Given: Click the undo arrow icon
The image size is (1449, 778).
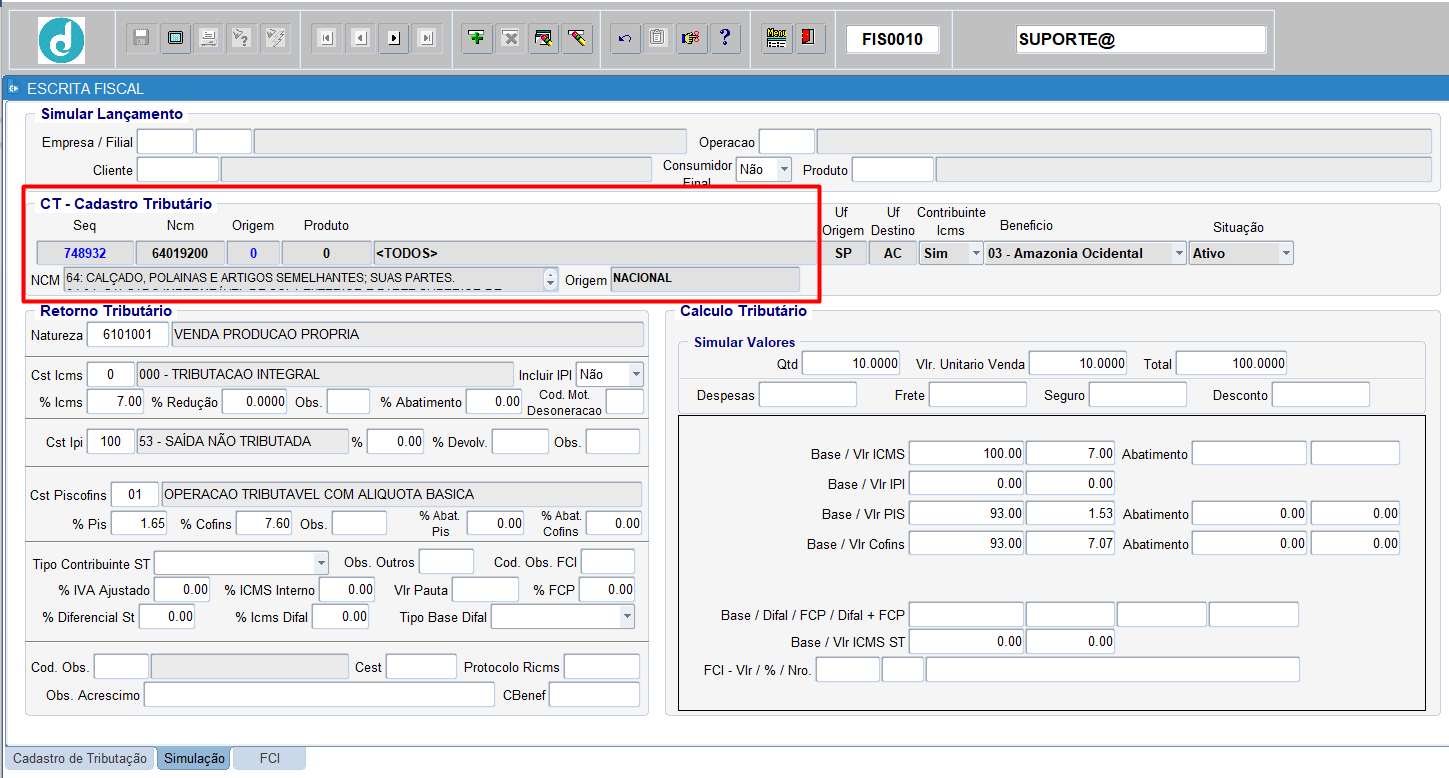Looking at the screenshot, I should point(625,38).
